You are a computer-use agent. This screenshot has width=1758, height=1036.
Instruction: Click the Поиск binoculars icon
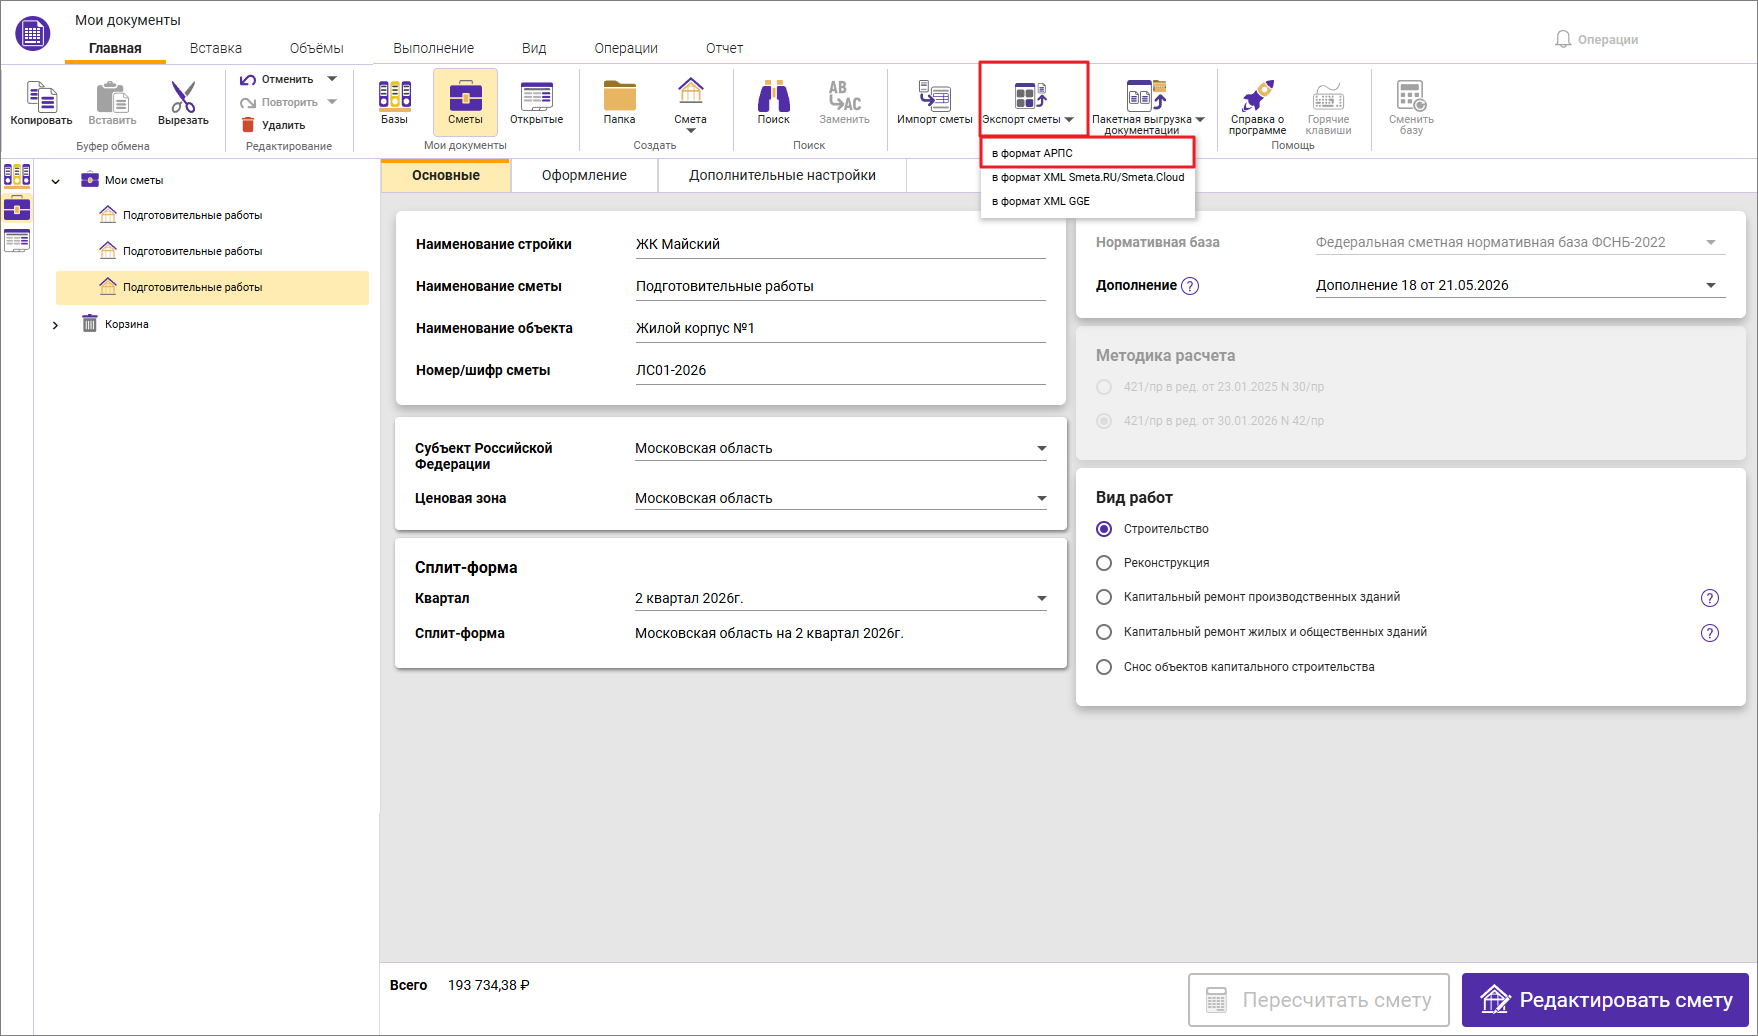[x=773, y=96]
